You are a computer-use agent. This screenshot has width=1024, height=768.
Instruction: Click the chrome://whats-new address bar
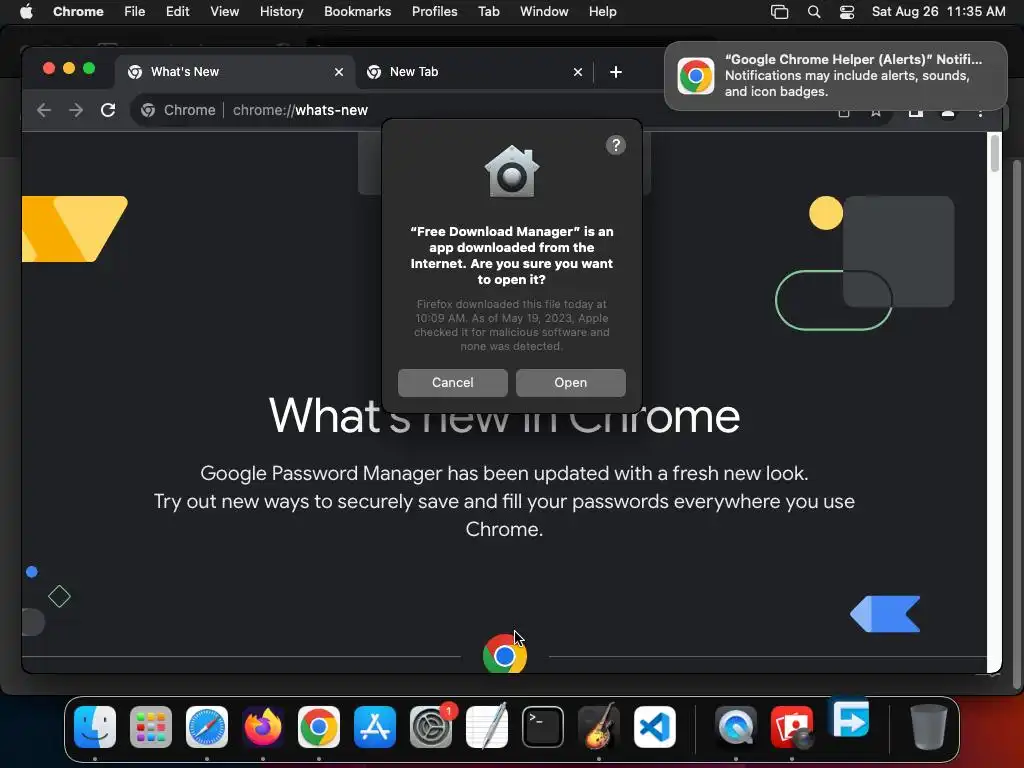(300, 110)
